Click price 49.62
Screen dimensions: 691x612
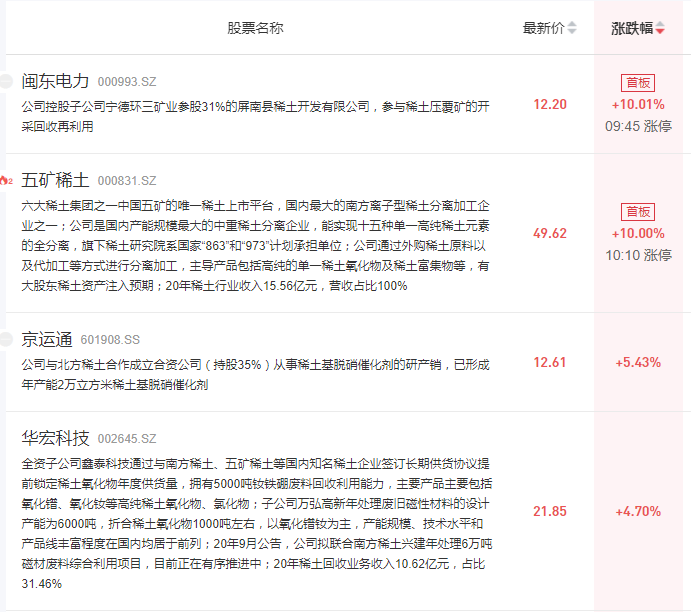(x=550, y=233)
